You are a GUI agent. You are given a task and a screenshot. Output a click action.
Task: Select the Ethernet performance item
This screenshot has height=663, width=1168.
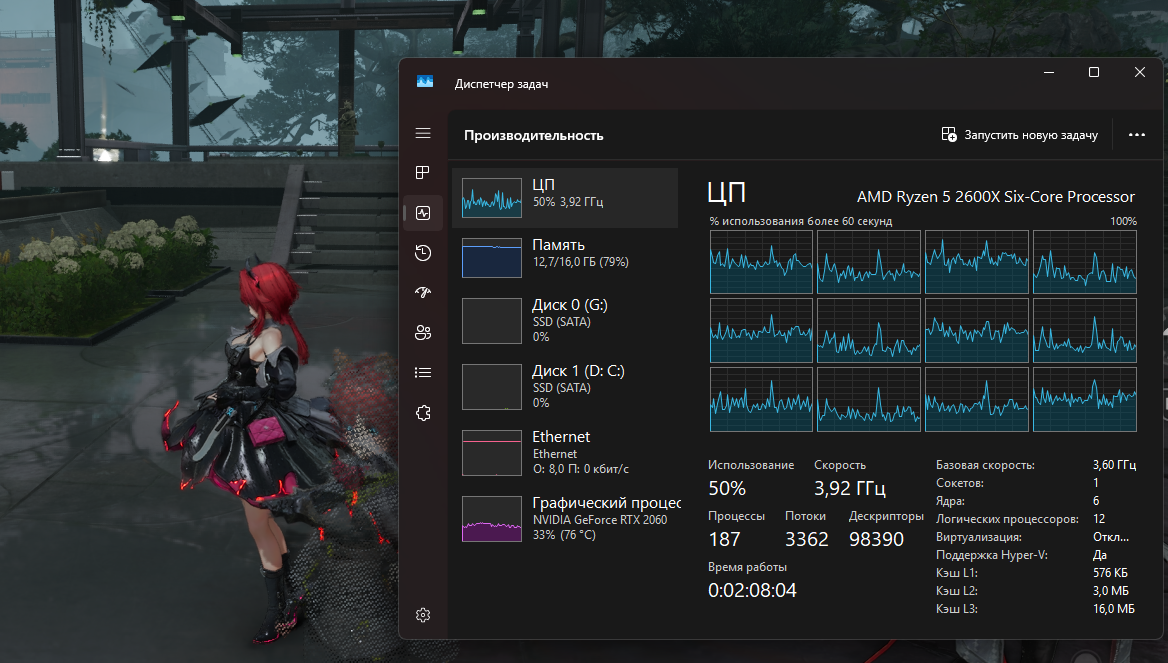(565, 452)
